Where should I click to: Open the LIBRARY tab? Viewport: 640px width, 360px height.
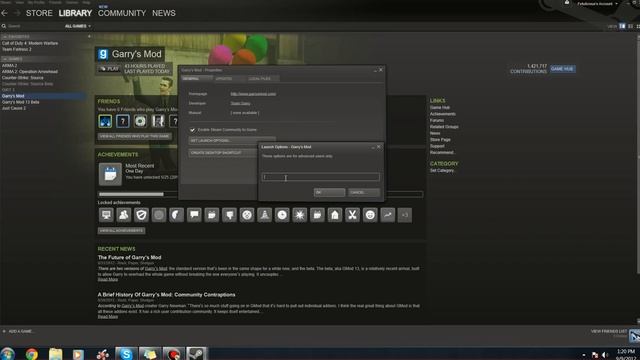click(x=75, y=13)
